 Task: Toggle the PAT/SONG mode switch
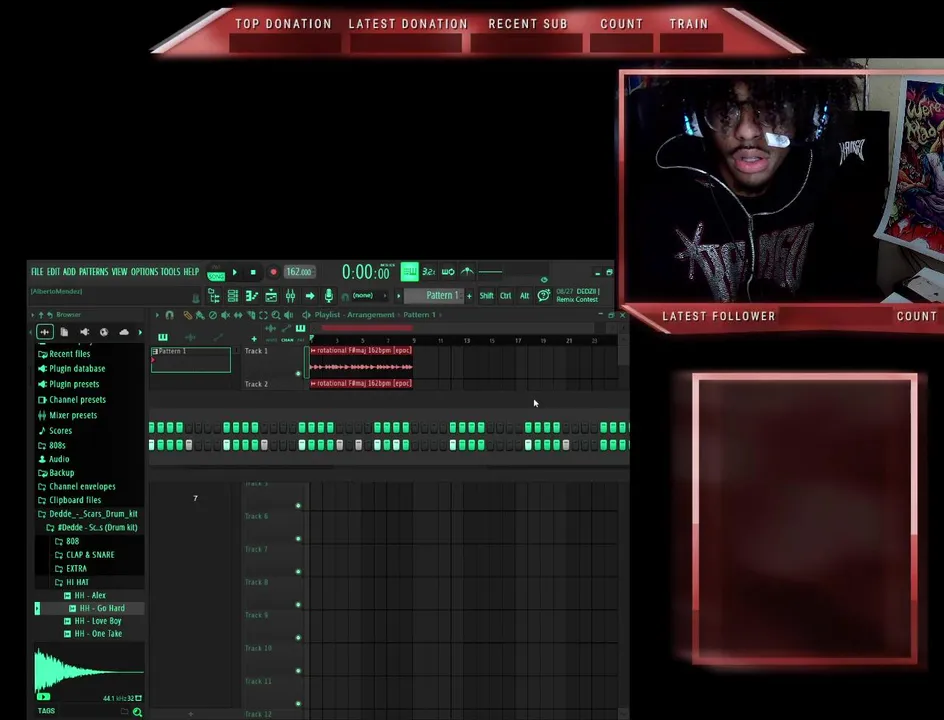(x=216, y=273)
